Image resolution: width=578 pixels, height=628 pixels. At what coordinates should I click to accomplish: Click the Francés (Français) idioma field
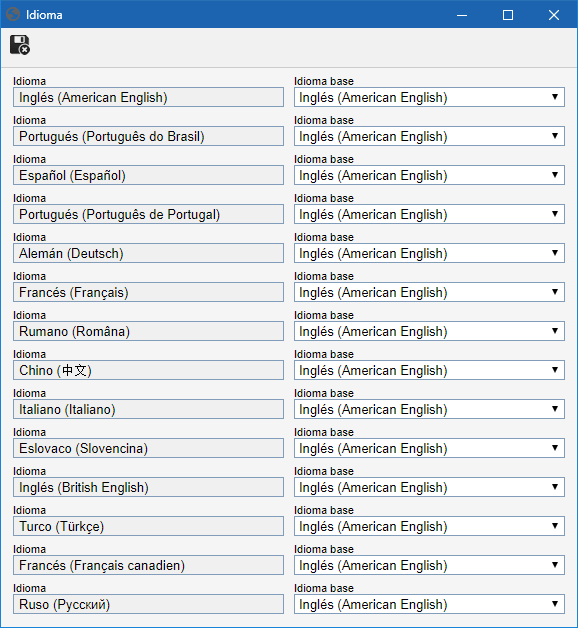tap(148, 292)
